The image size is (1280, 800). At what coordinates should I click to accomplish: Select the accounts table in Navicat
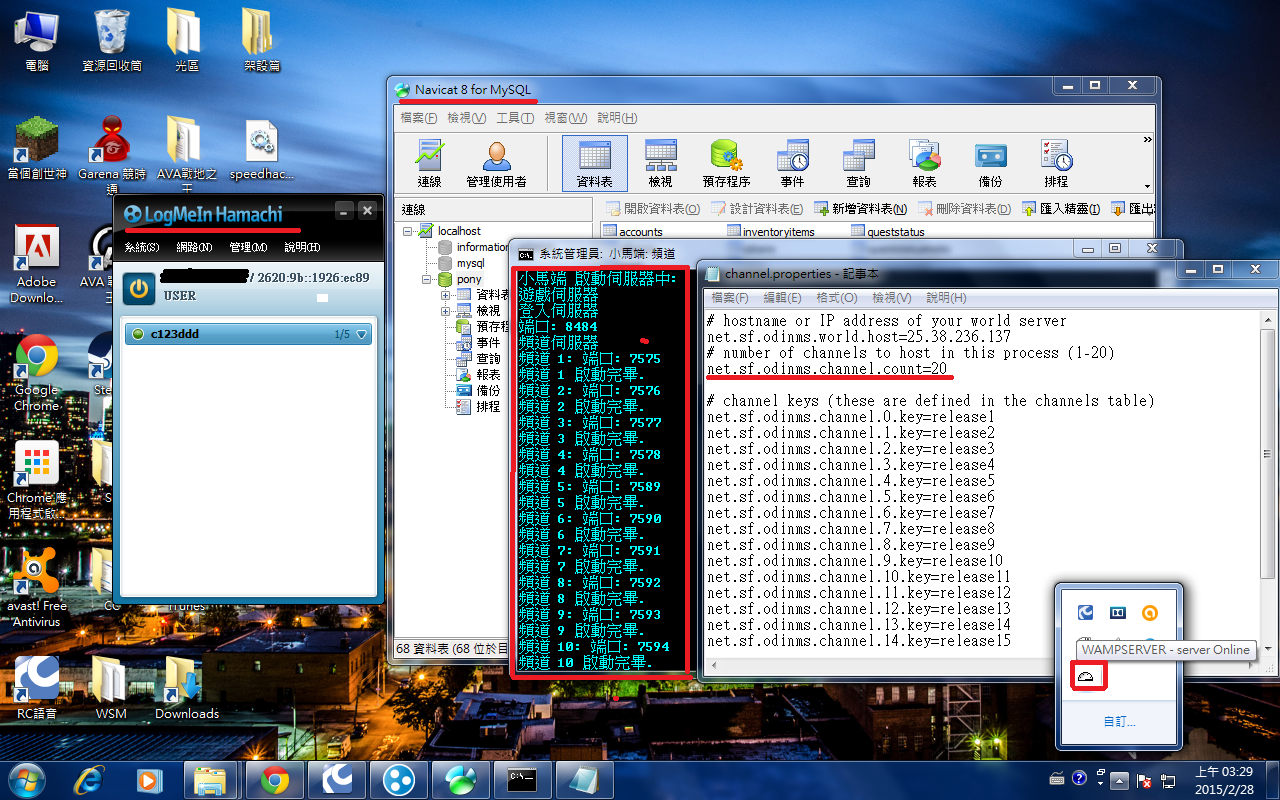[x=632, y=232]
